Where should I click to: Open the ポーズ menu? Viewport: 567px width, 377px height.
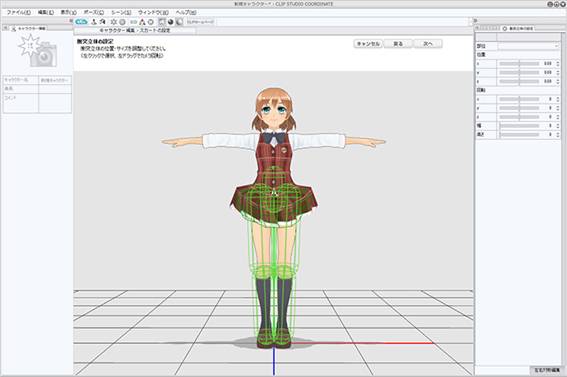[94, 12]
